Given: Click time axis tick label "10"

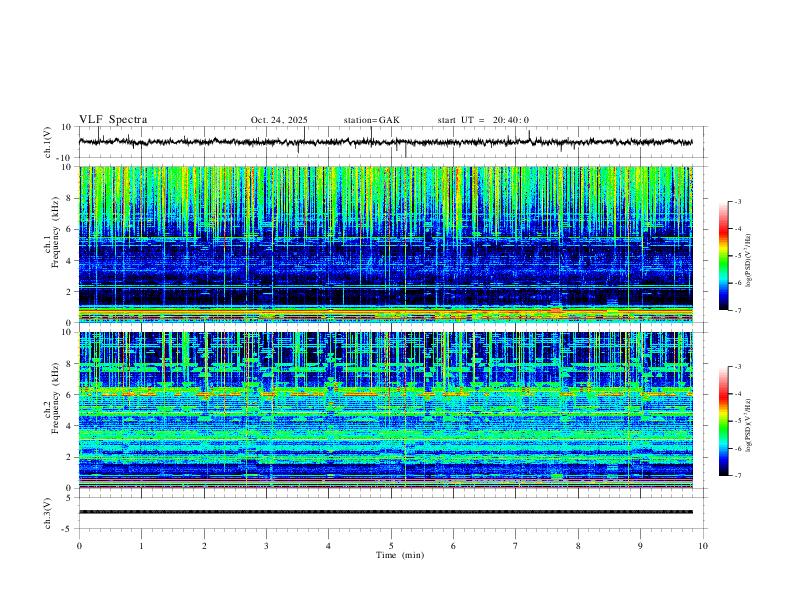Looking at the screenshot, I should click(703, 546).
